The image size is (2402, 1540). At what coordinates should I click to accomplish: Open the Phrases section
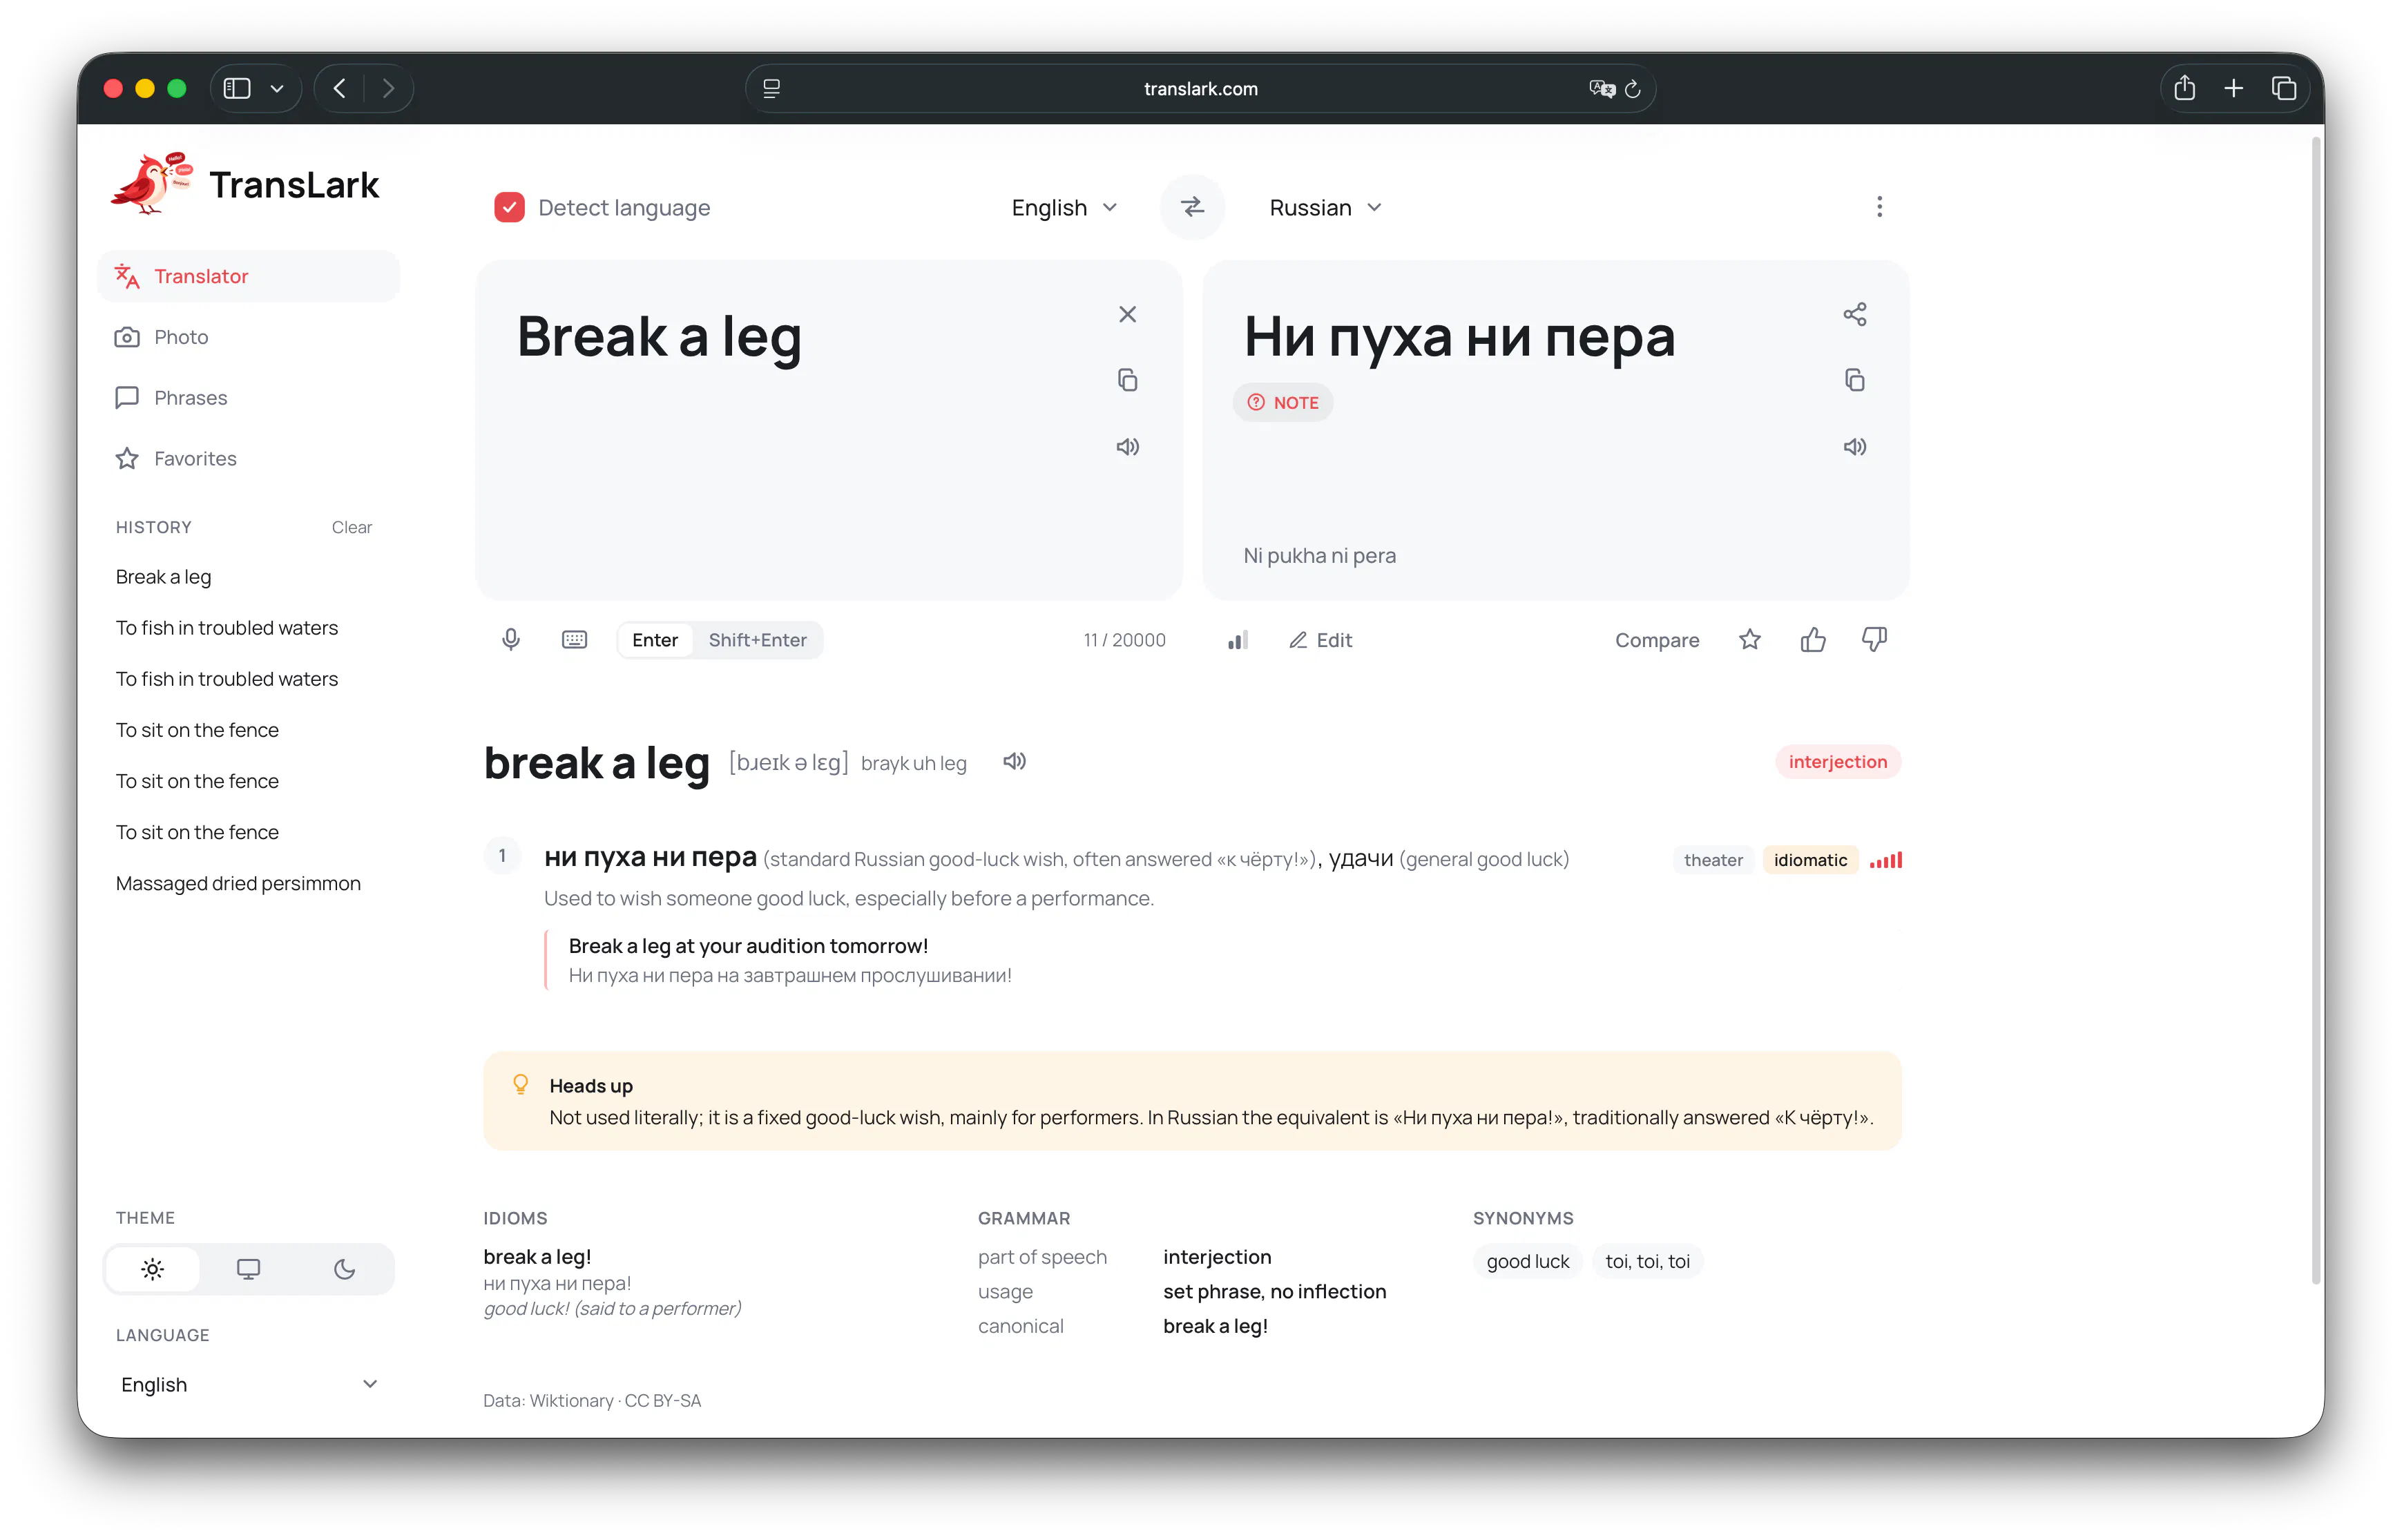[x=248, y=398]
